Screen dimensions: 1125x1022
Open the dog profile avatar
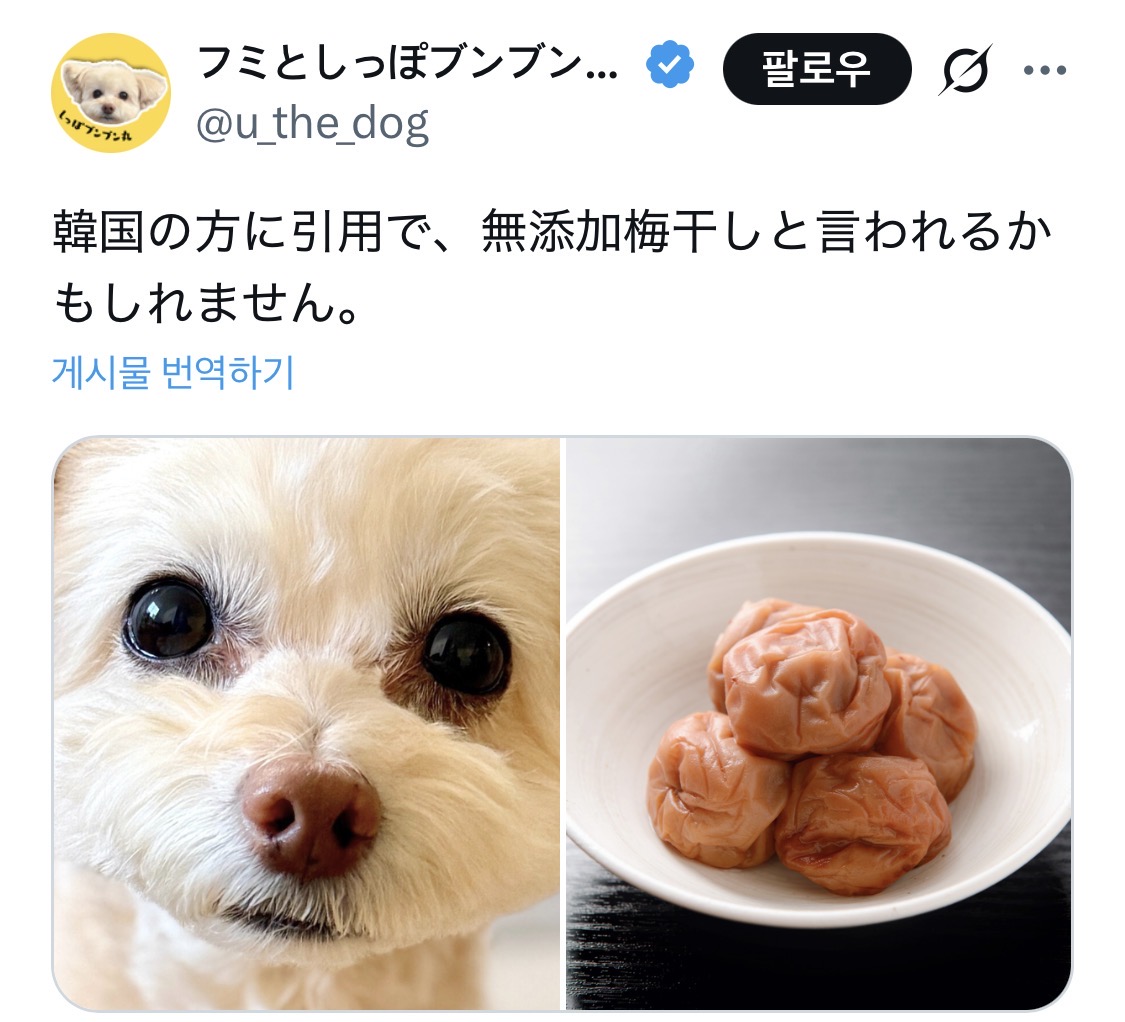pyautogui.click(x=110, y=93)
